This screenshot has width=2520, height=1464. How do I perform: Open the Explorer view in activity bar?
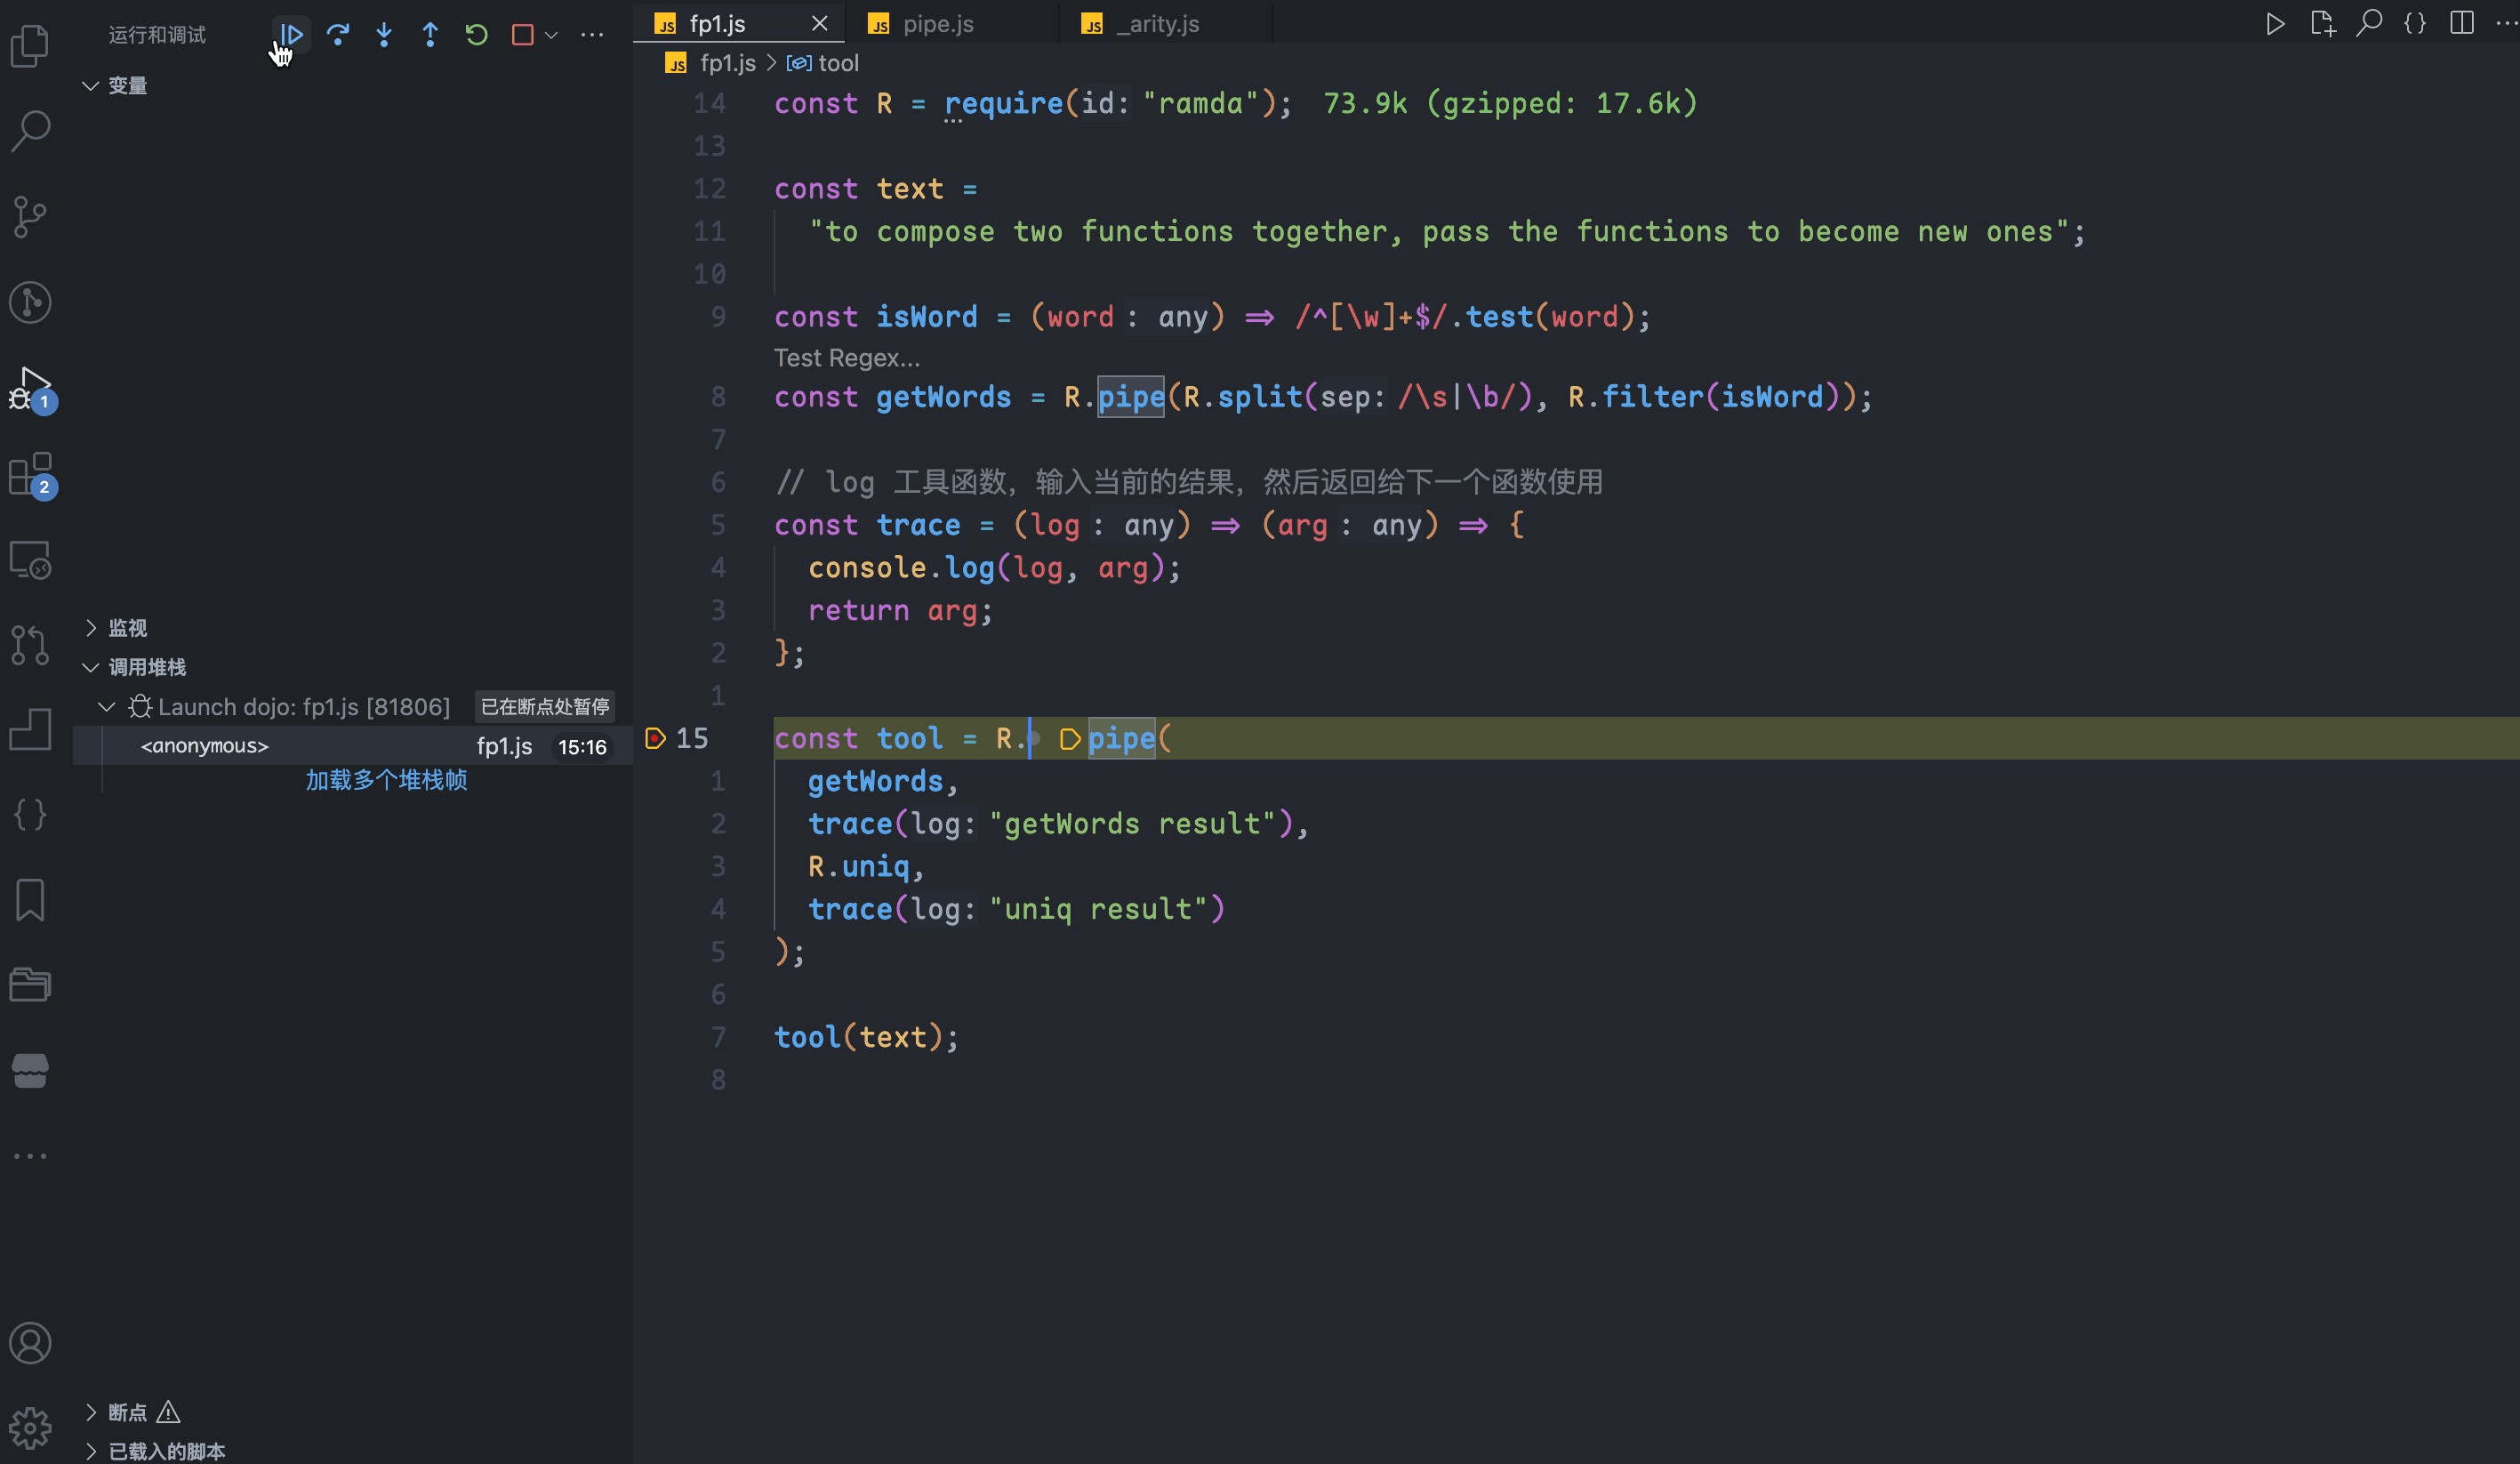pos(30,45)
